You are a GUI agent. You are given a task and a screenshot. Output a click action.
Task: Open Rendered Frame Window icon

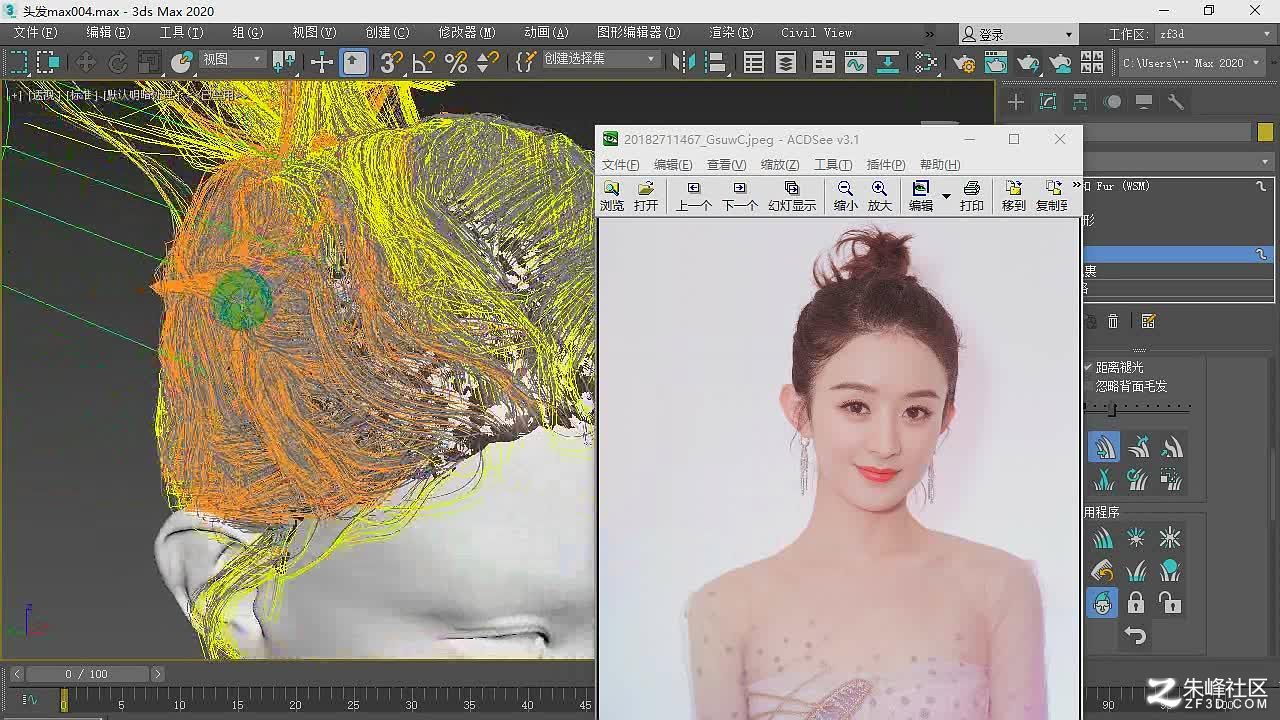click(x=996, y=63)
